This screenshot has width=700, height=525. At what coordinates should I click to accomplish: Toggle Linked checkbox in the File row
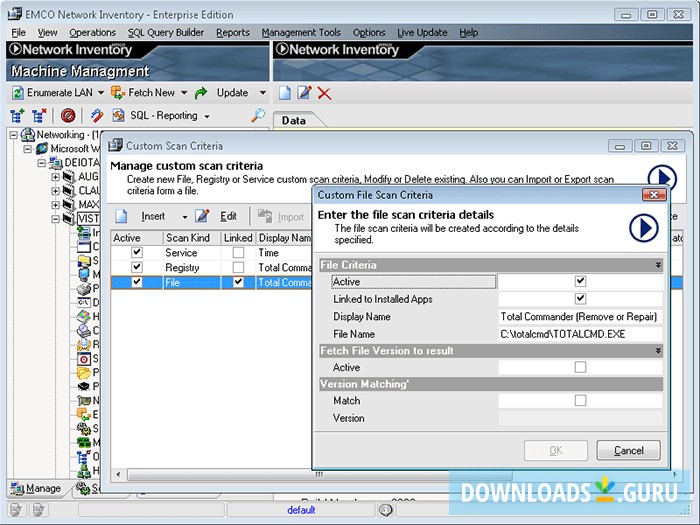238,282
